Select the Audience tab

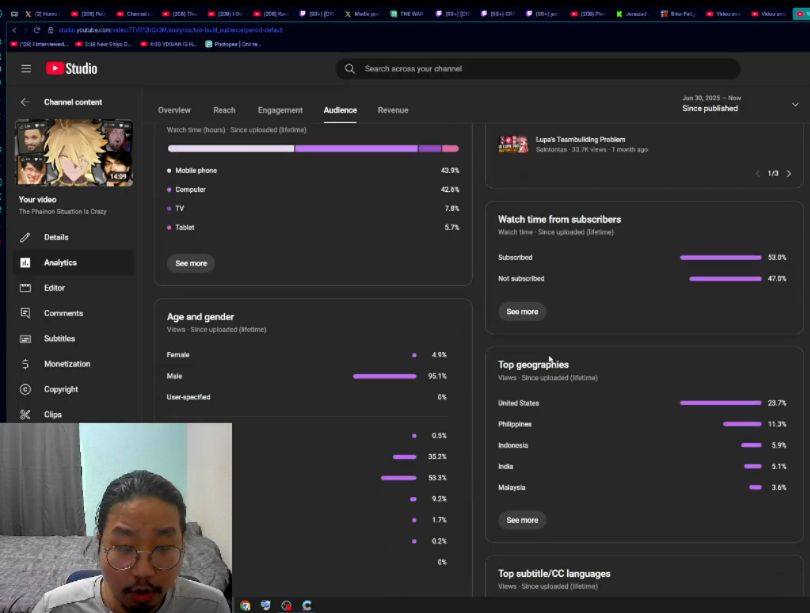(340, 110)
